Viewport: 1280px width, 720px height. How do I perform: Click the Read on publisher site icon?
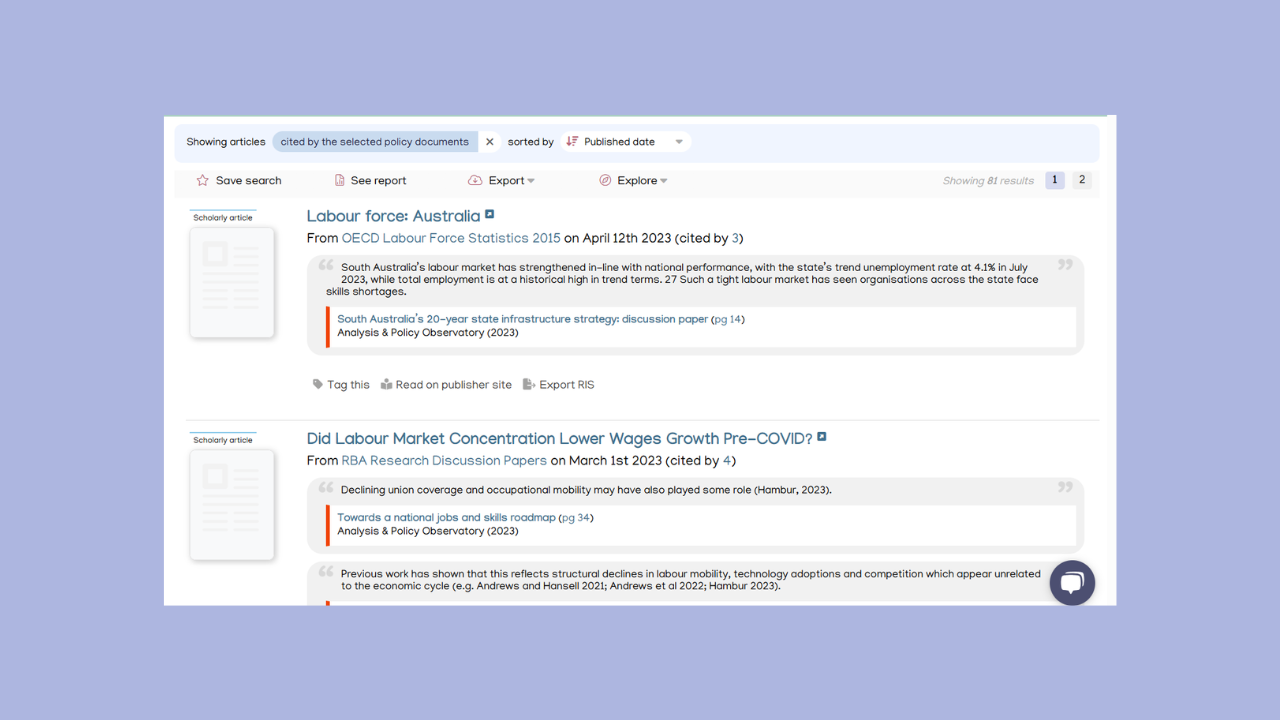pyautogui.click(x=386, y=385)
